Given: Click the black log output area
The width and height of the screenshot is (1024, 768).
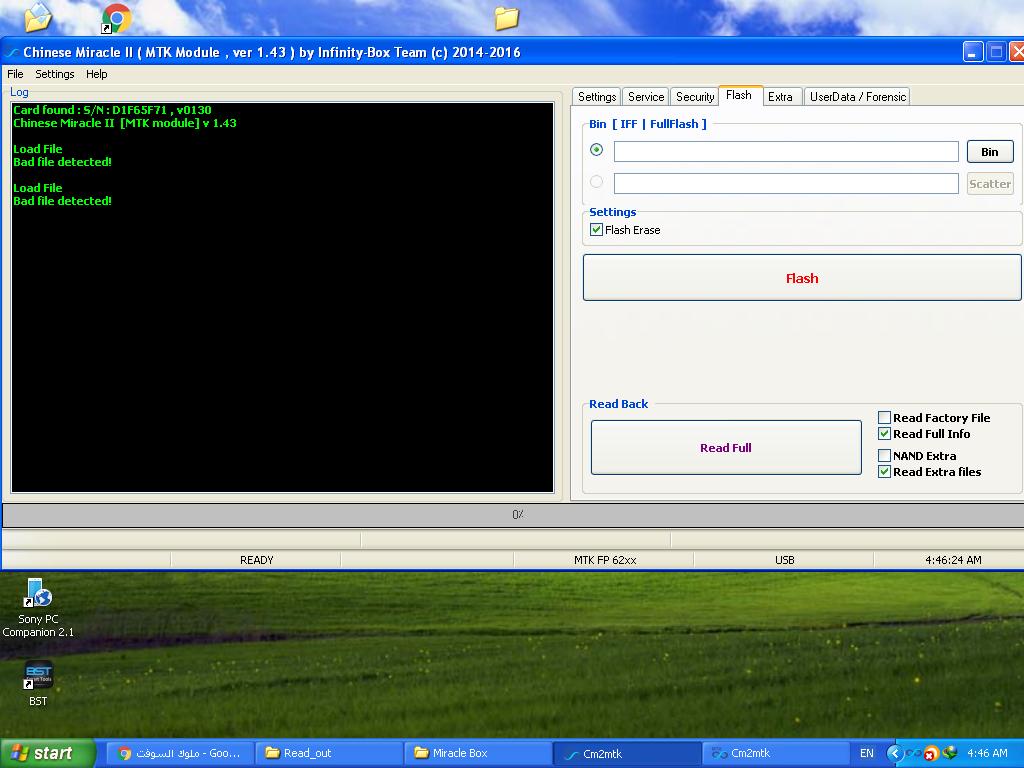Looking at the screenshot, I should coord(282,297).
